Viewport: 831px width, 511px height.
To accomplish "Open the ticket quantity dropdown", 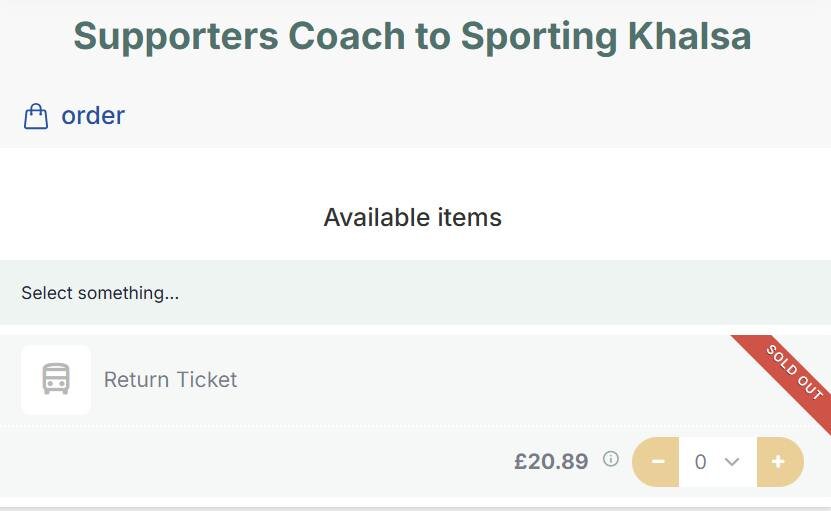I will click(x=717, y=462).
